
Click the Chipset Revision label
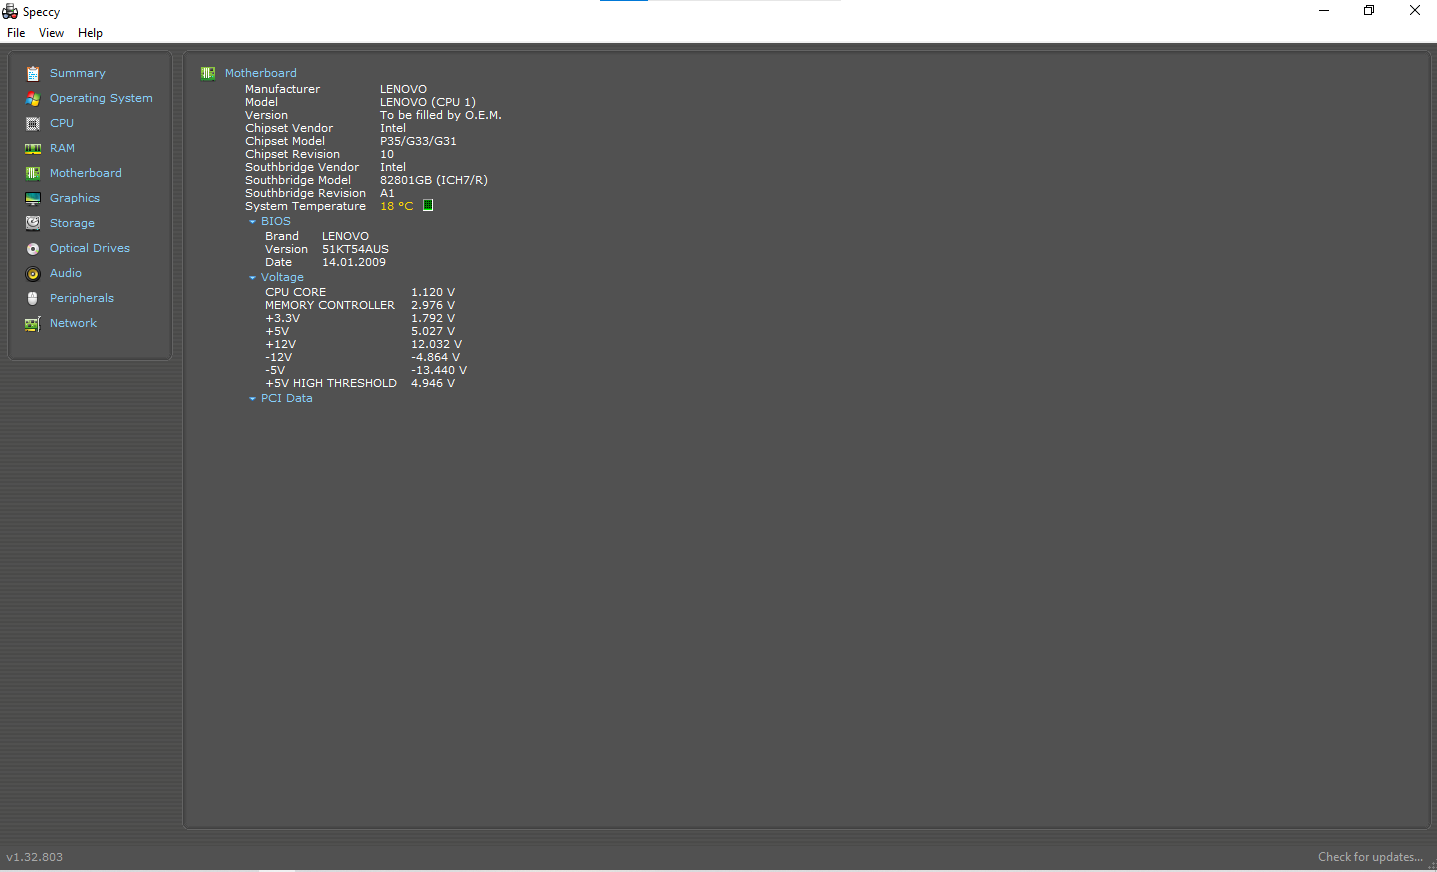(292, 154)
